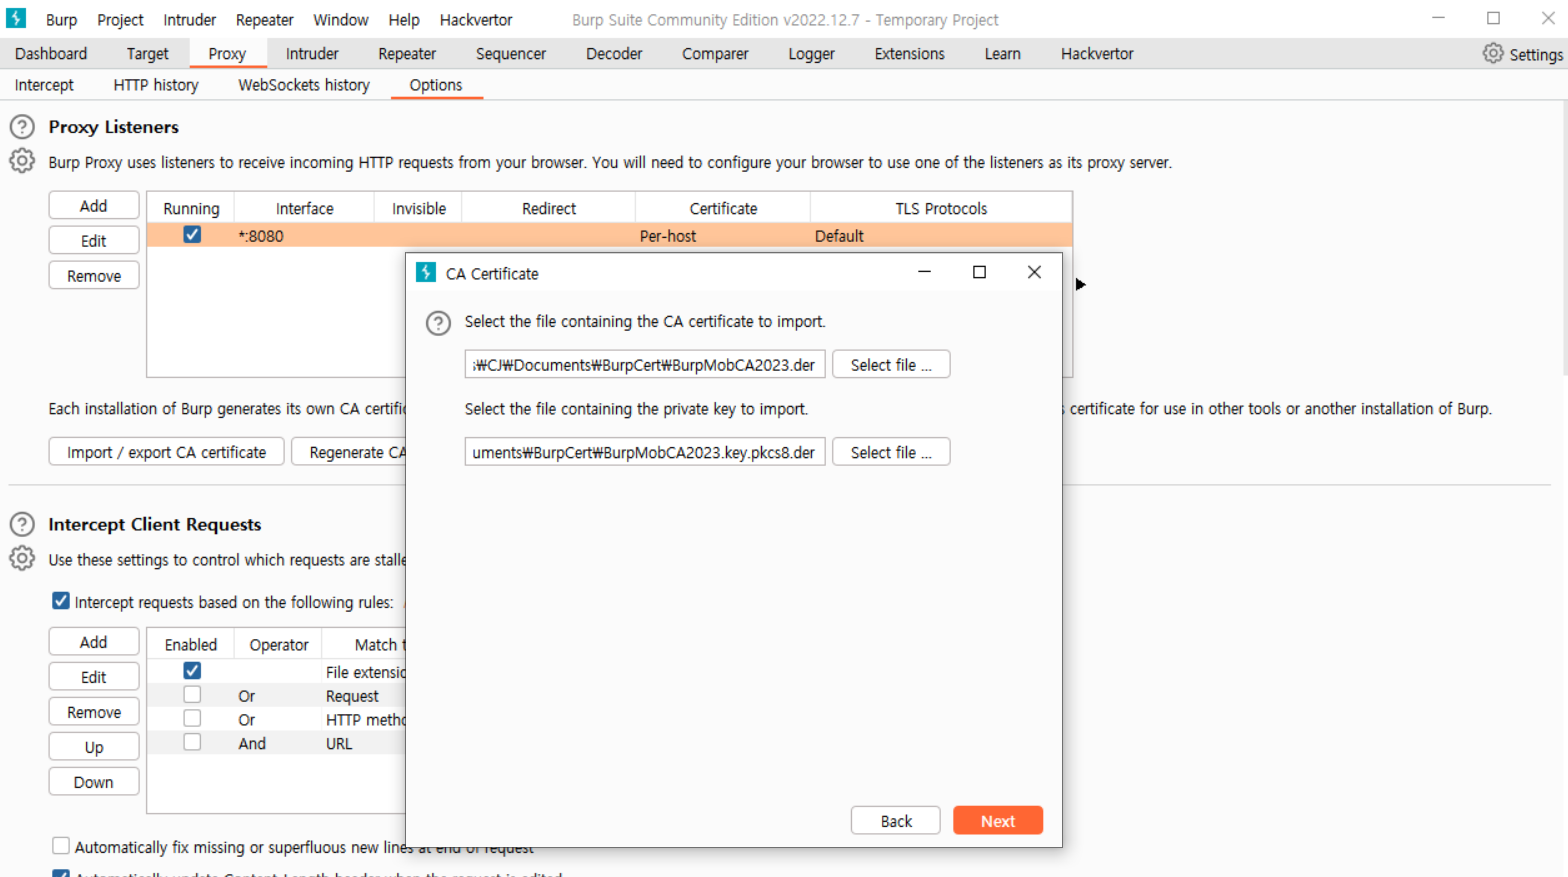The image size is (1568, 877).
Task: Click Select file for CA certificate
Action: point(891,365)
